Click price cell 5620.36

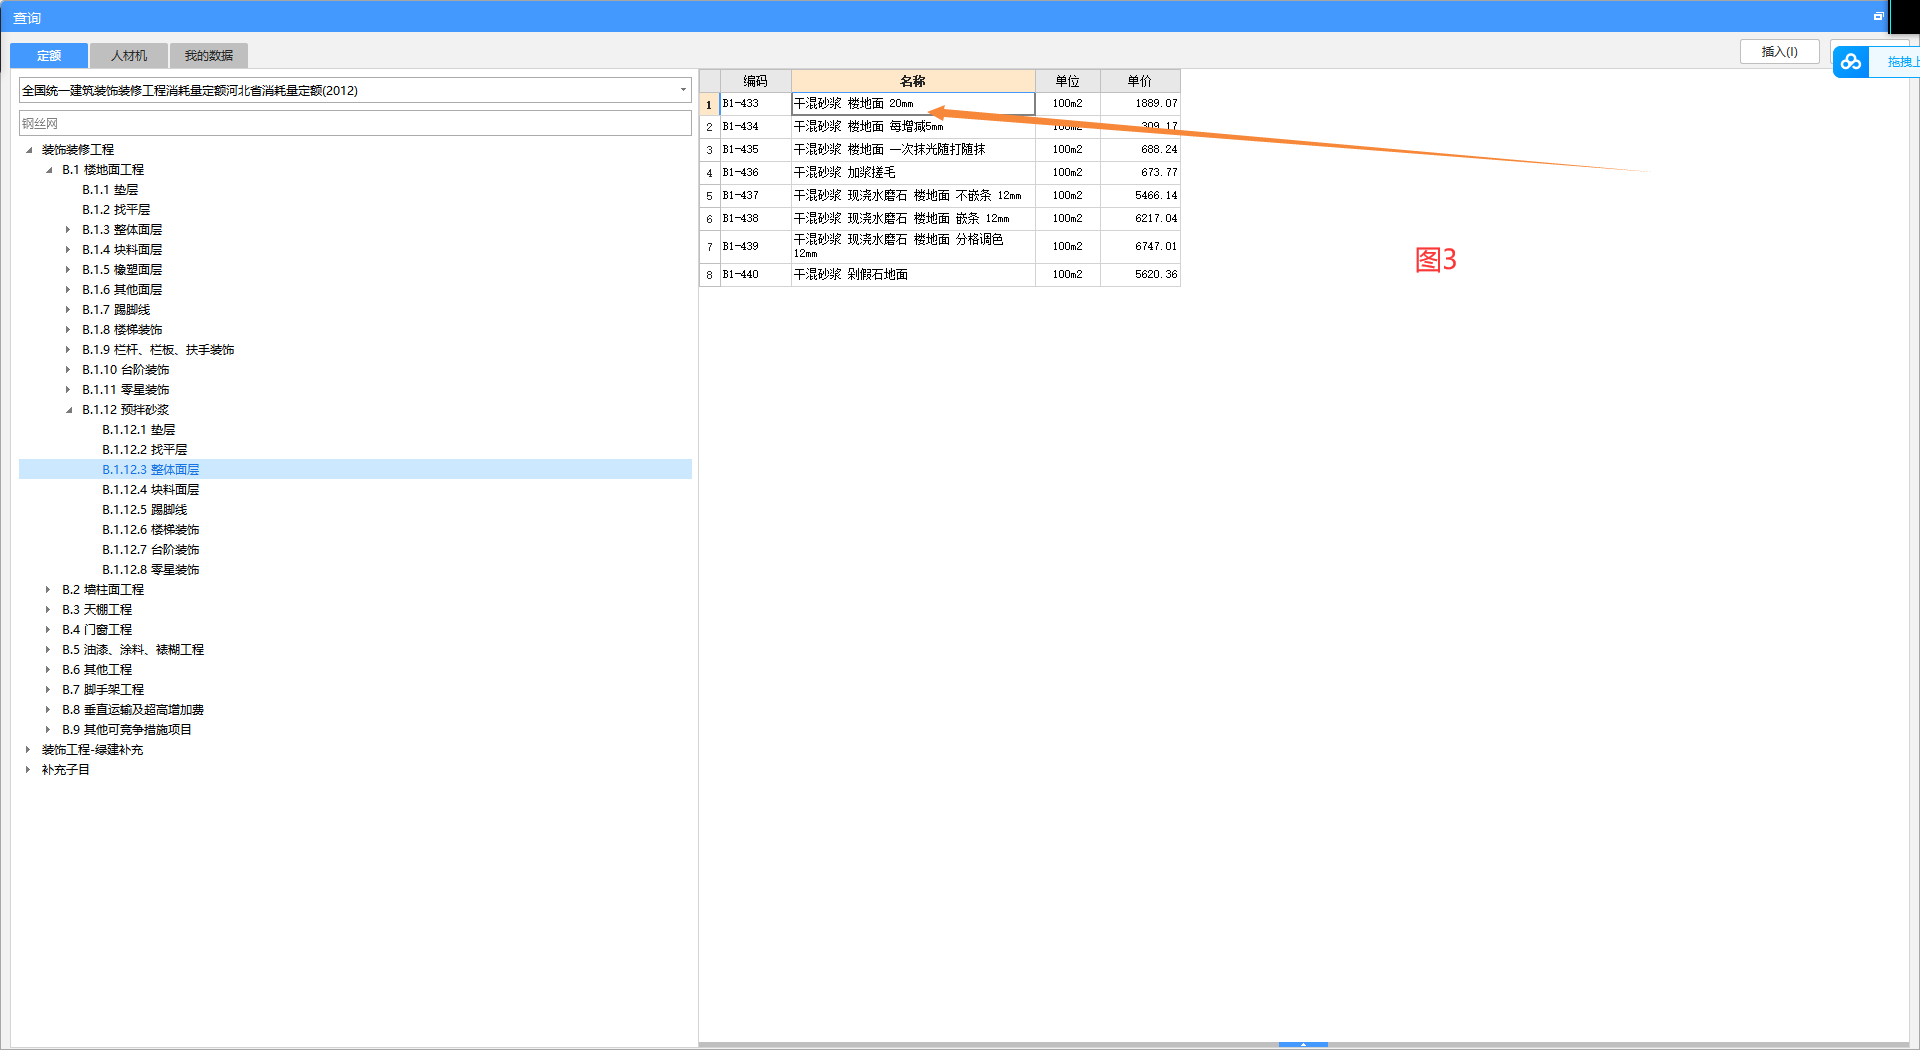(x=1140, y=275)
